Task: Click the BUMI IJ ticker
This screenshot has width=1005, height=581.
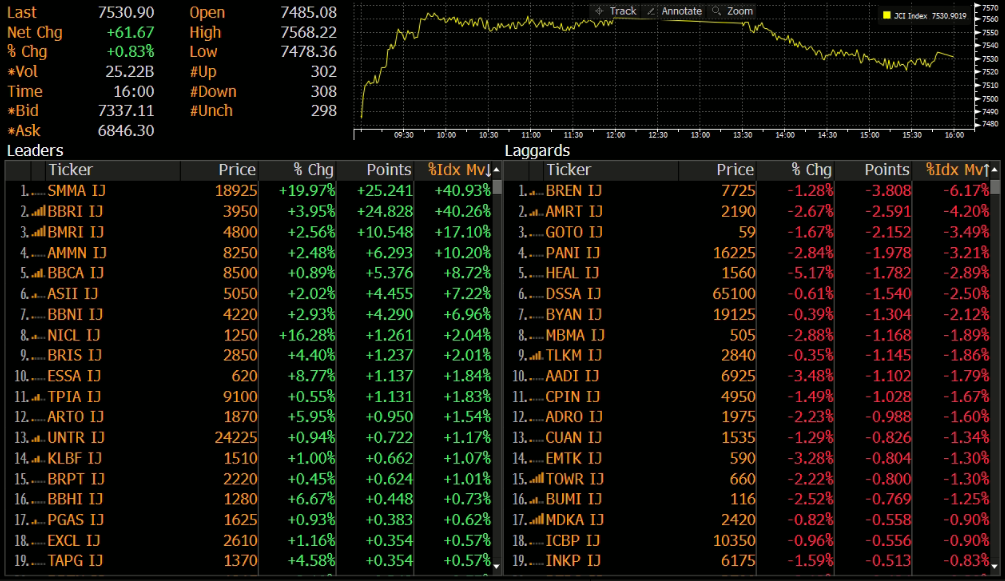Action: pyautogui.click(x=574, y=499)
